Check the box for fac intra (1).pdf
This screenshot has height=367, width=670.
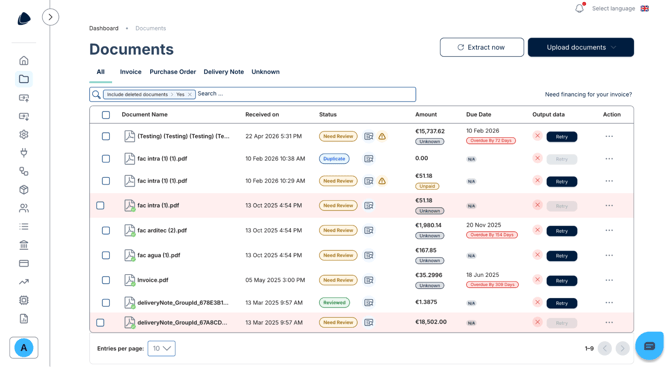(x=100, y=206)
